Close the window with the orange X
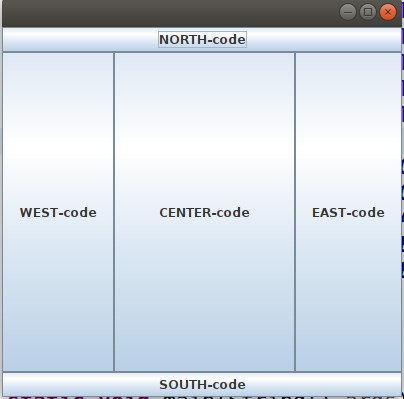Screen dimensions: 404x399 pos(388,12)
